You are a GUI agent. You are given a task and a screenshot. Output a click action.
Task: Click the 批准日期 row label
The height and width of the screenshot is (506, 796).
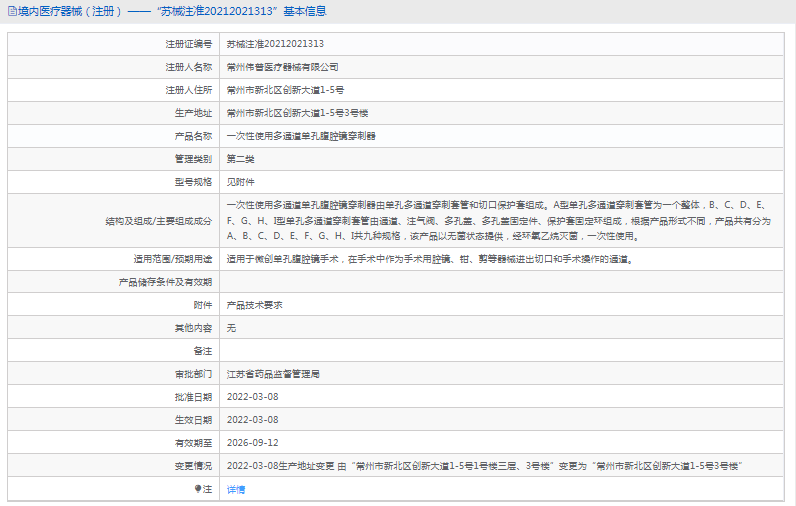pos(193,397)
